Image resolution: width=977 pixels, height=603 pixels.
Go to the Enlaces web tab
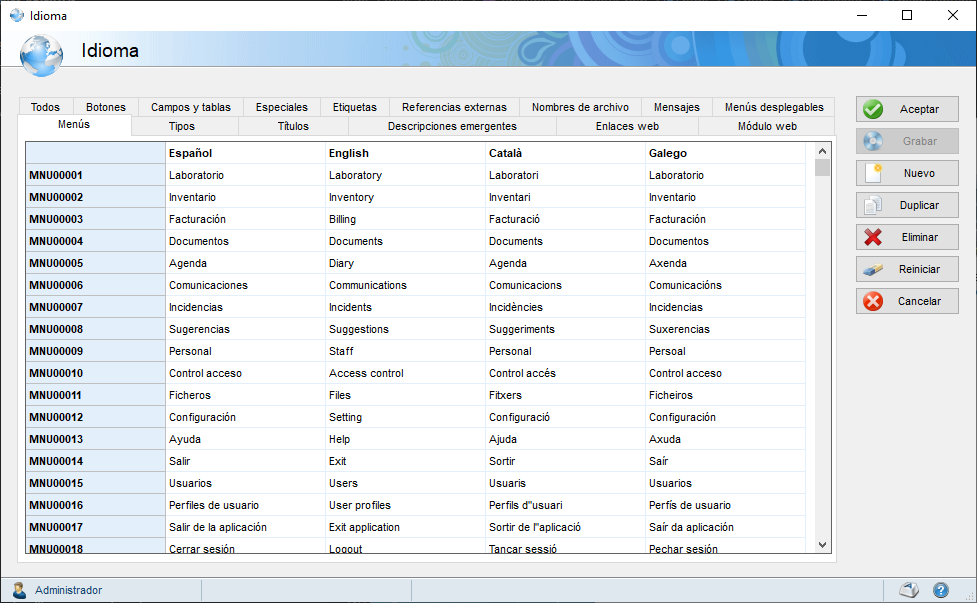[x=627, y=126]
